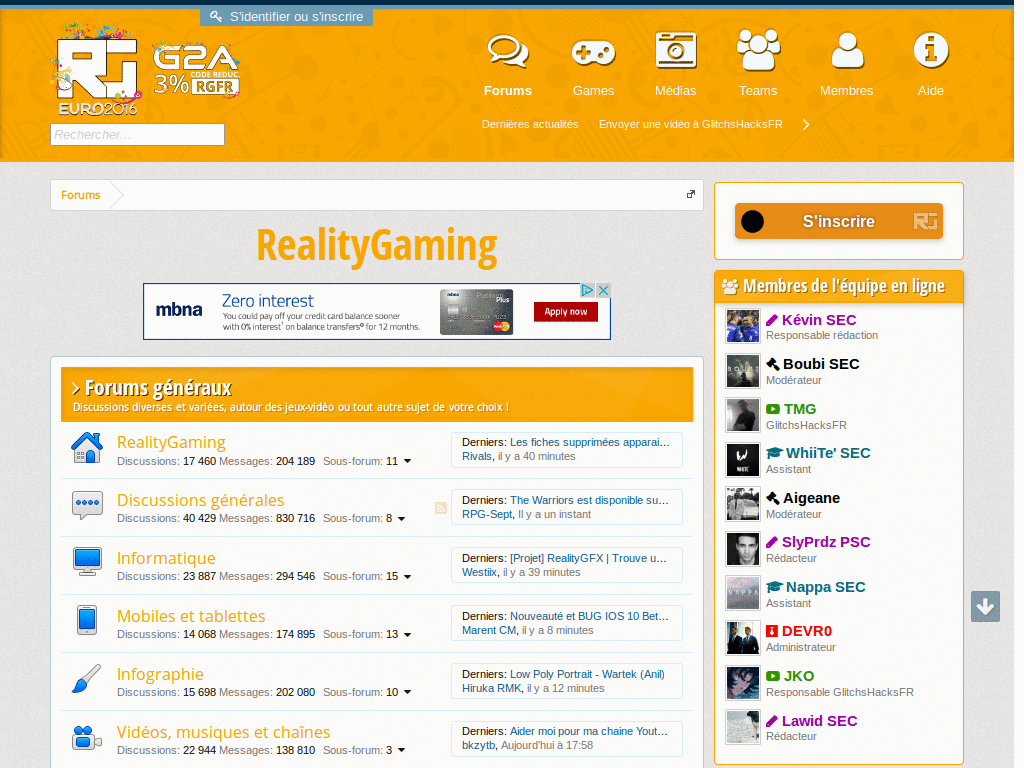
Task: Expand RealityGaming sous-forum 11 dropdown
Action: pyautogui.click(x=408, y=461)
